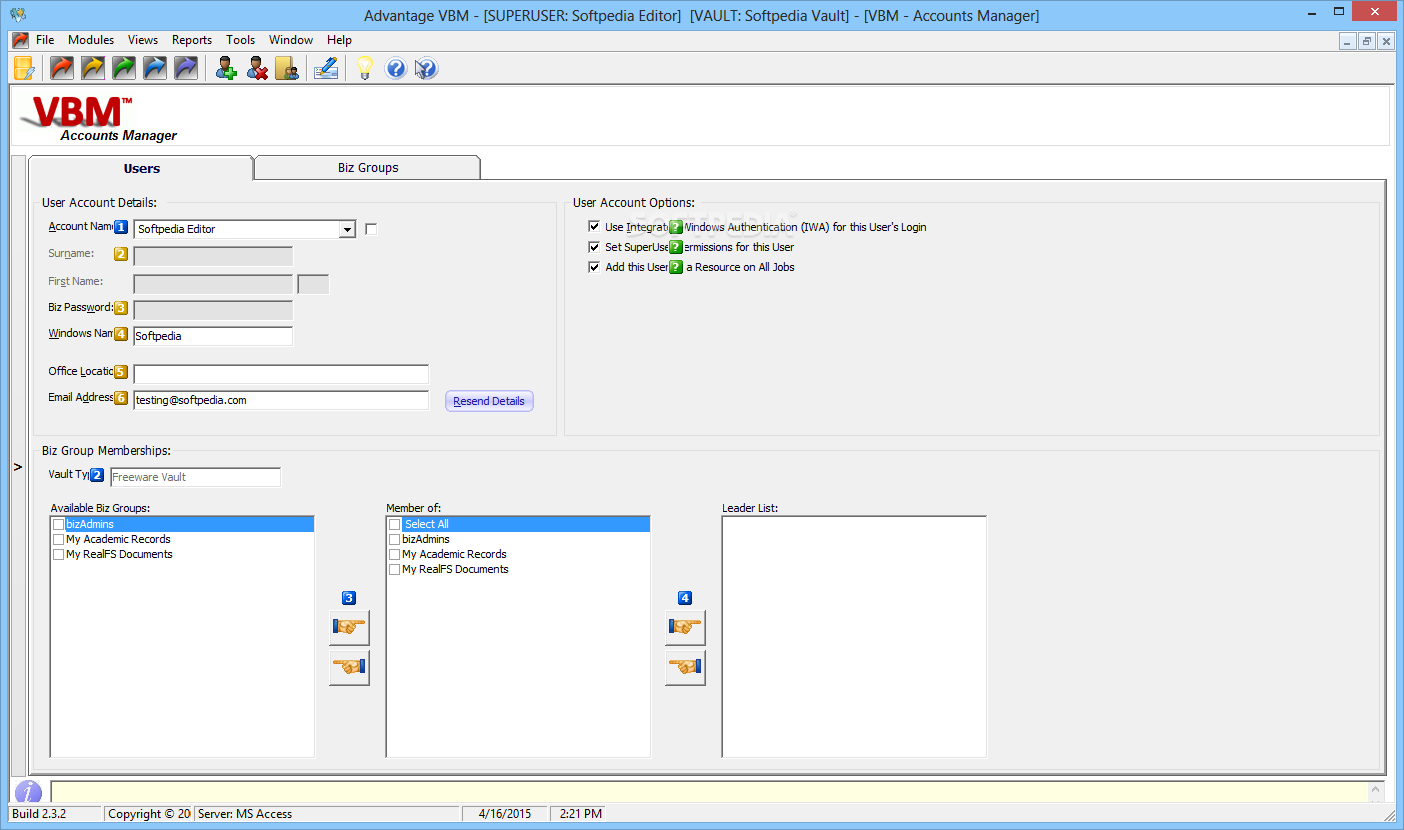Click the Office Location input field
1404x830 pixels.
click(281, 374)
